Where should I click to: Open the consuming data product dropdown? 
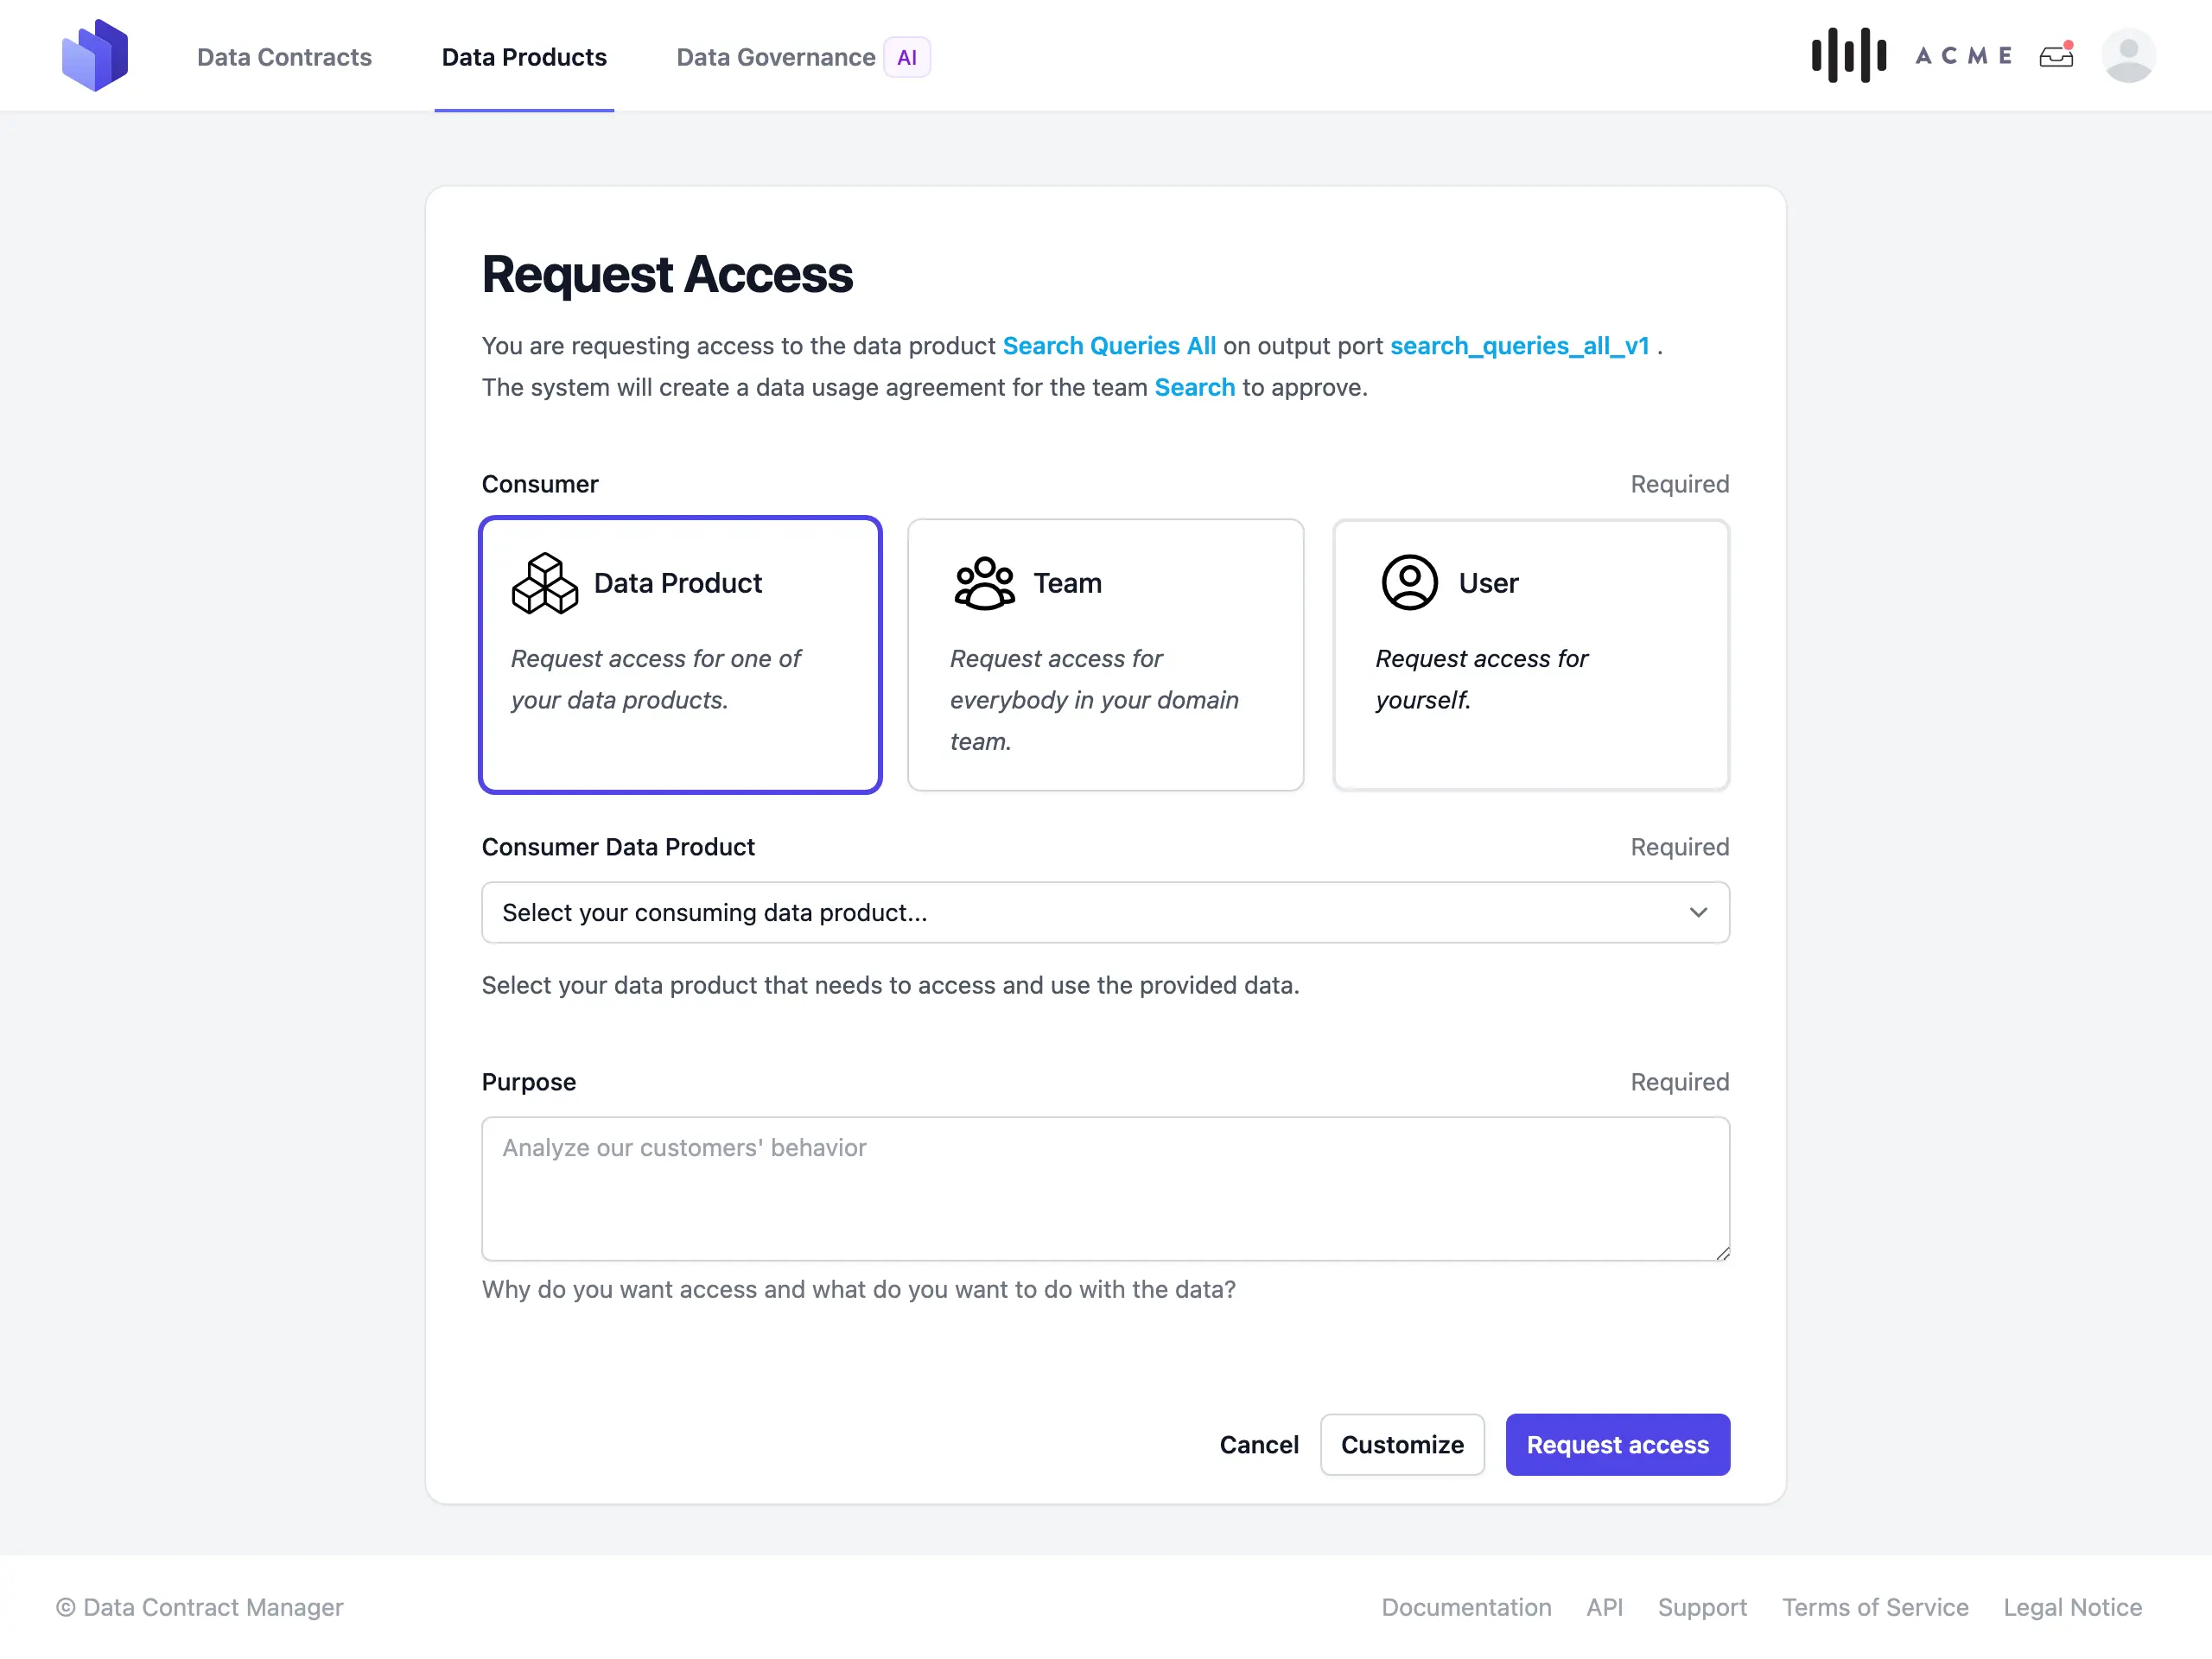click(x=1105, y=912)
